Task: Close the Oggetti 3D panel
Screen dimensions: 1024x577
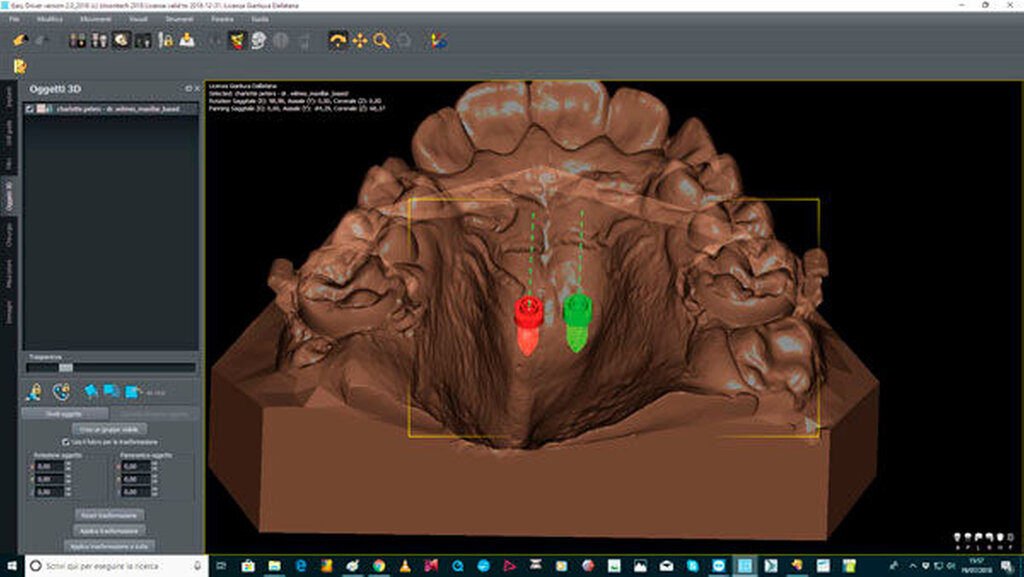Action: [197, 88]
